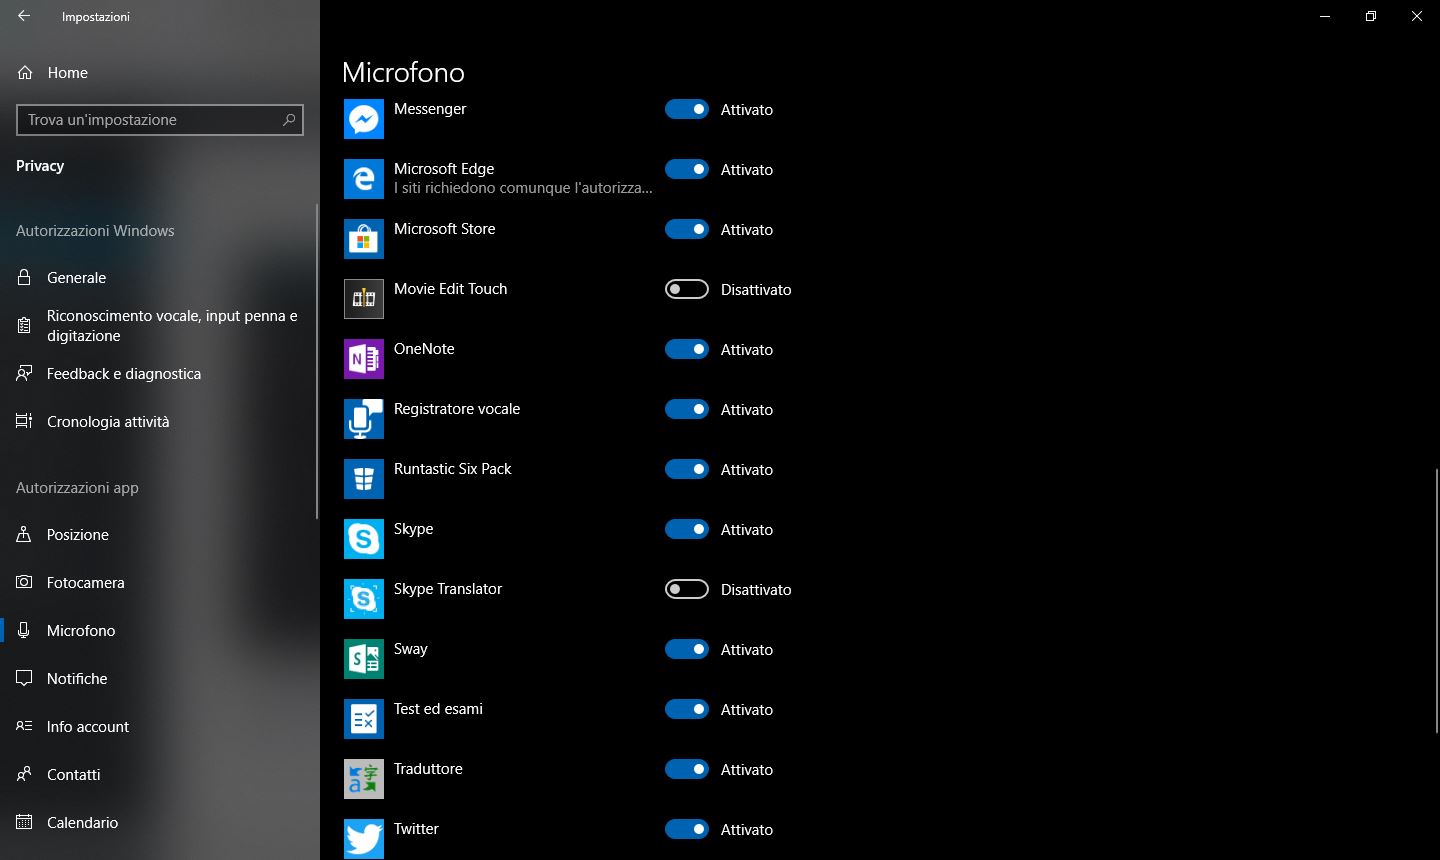The image size is (1440, 860).
Task: Click the Registratore vocale icon
Action: pyautogui.click(x=364, y=419)
